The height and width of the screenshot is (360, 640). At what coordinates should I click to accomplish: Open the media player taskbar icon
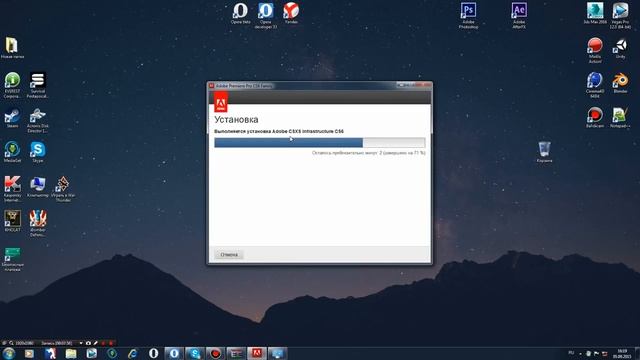tap(29, 353)
